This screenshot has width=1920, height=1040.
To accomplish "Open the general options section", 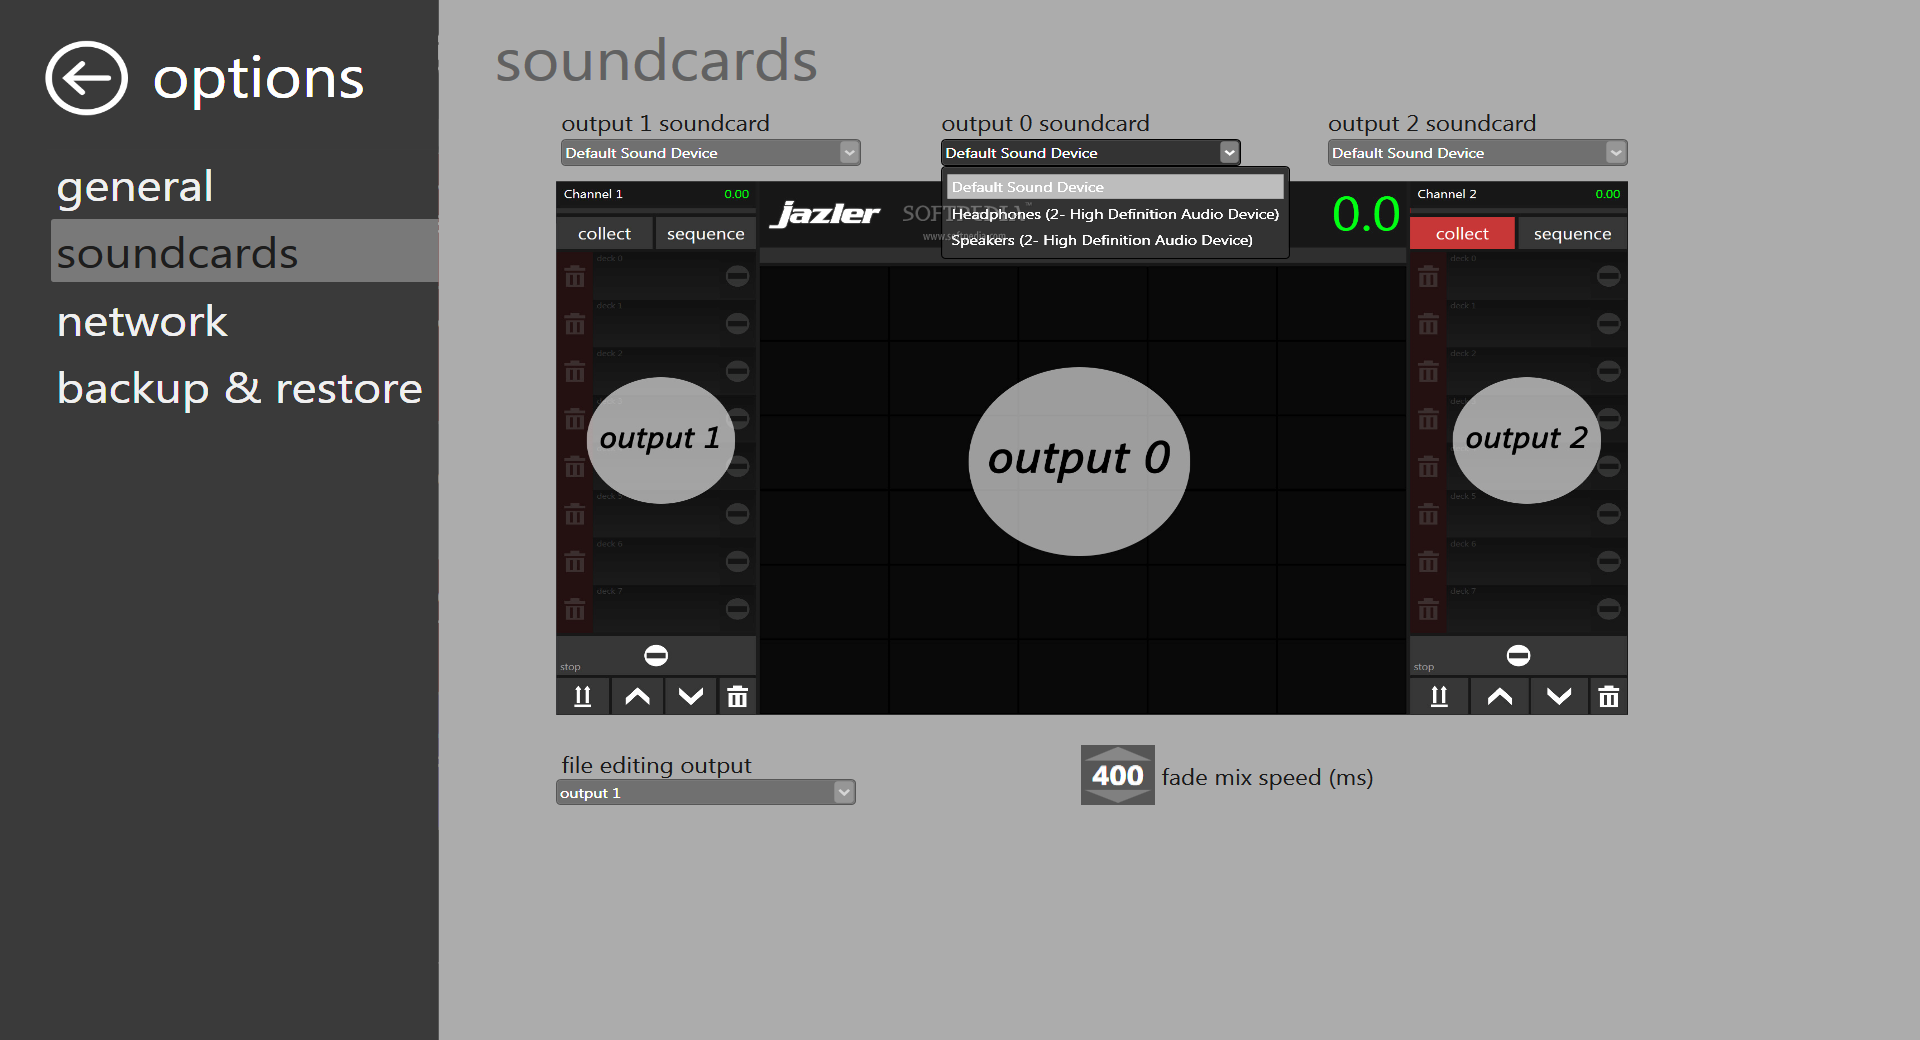I will (135, 186).
